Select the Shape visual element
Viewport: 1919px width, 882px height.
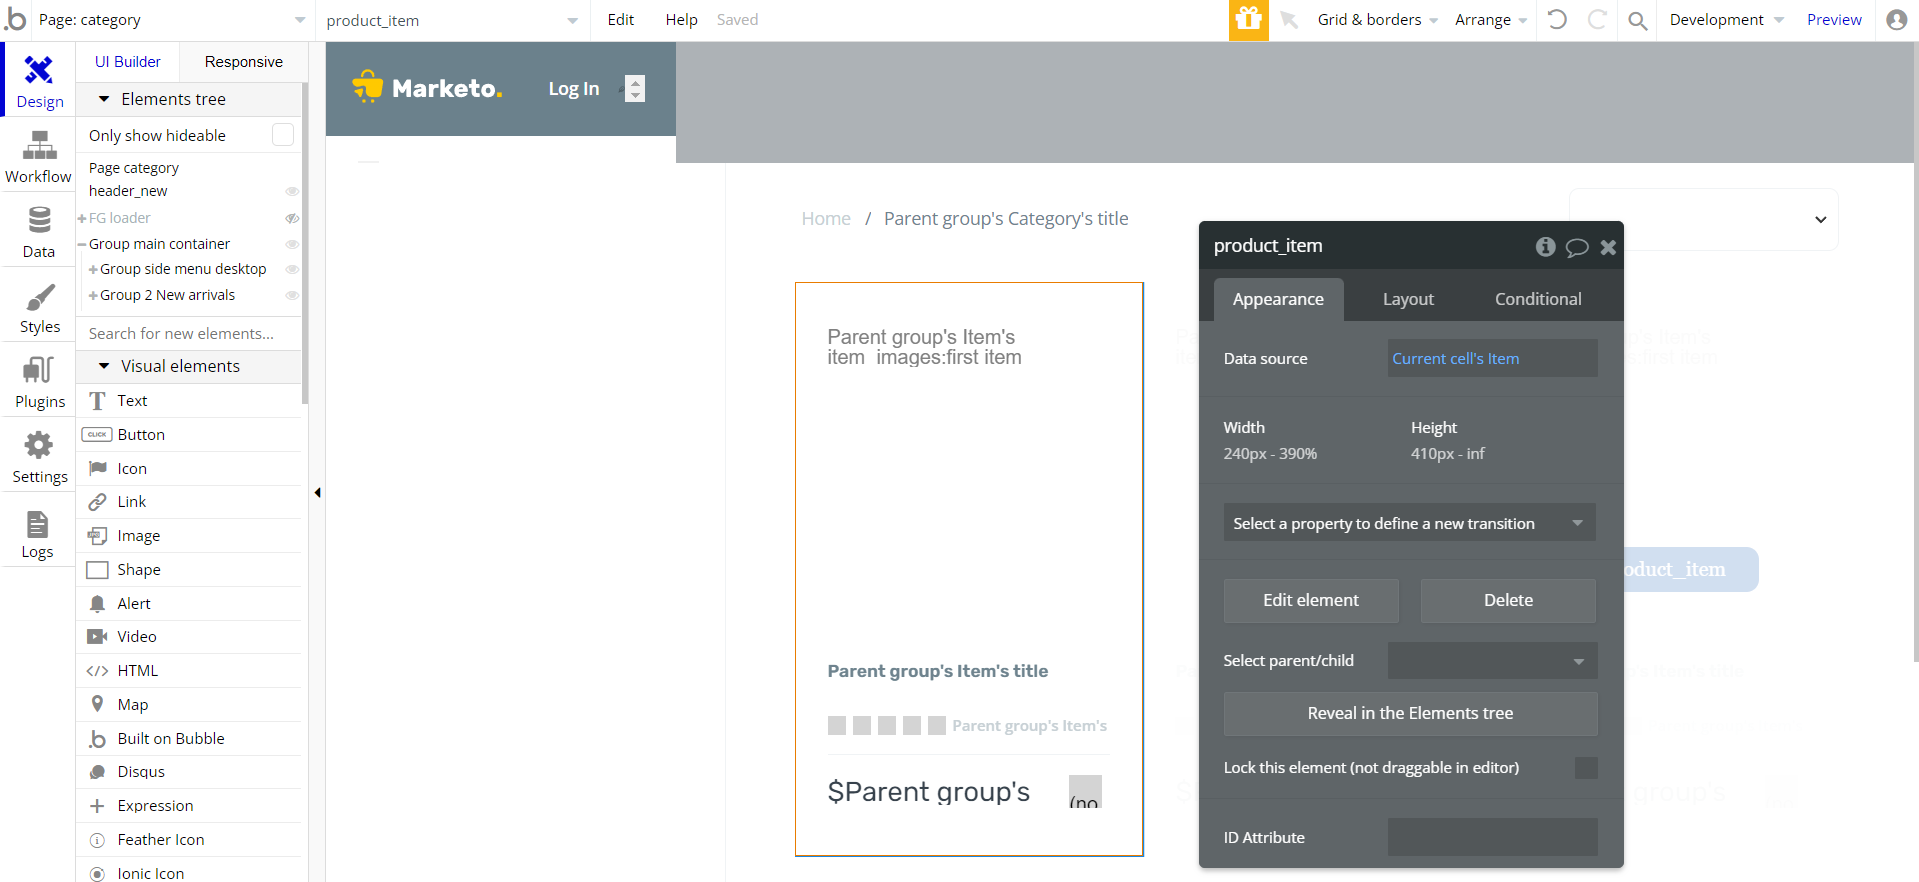pyautogui.click(x=190, y=570)
